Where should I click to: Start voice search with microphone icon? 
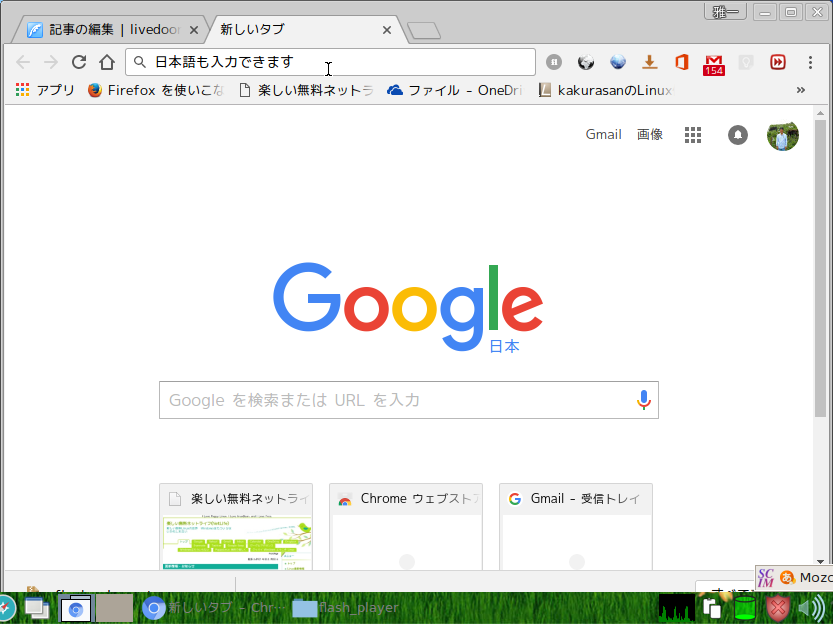[x=643, y=400]
